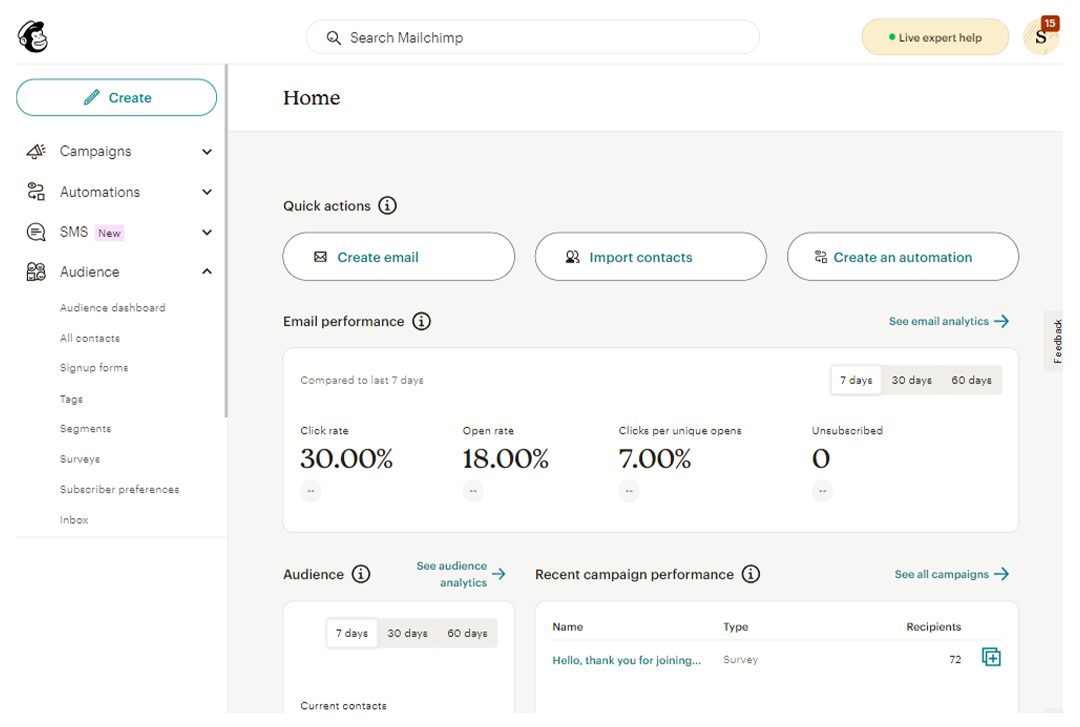Click Create email quick action
1080x727 pixels.
398,256
